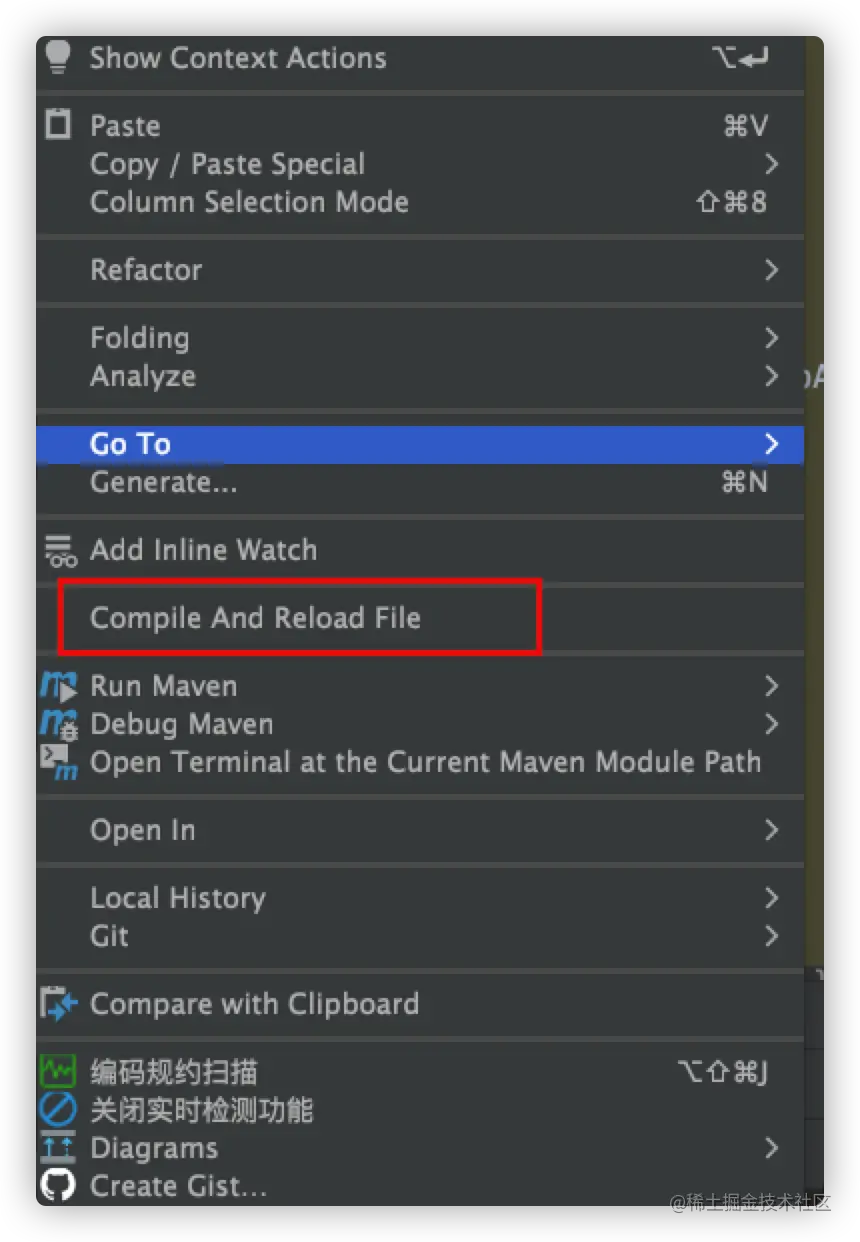Image resolution: width=860 pixels, height=1242 pixels.
Task: Select Column Selection Mode entry
Action: tap(420, 202)
